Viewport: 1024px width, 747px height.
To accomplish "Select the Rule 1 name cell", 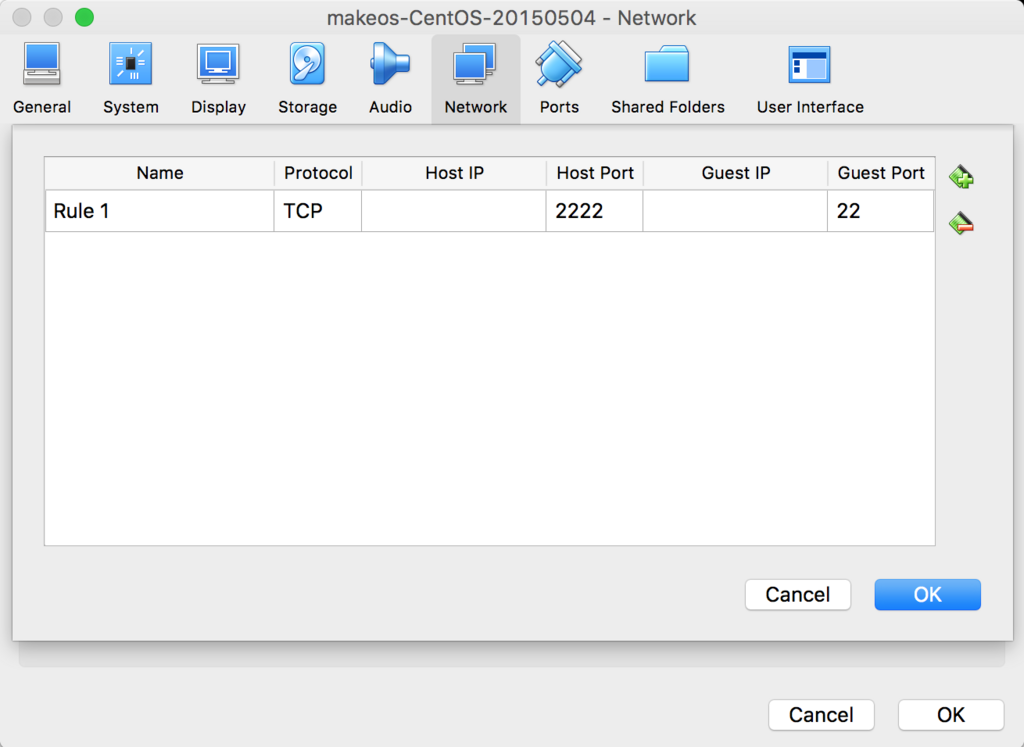I will [x=160, y=211].
